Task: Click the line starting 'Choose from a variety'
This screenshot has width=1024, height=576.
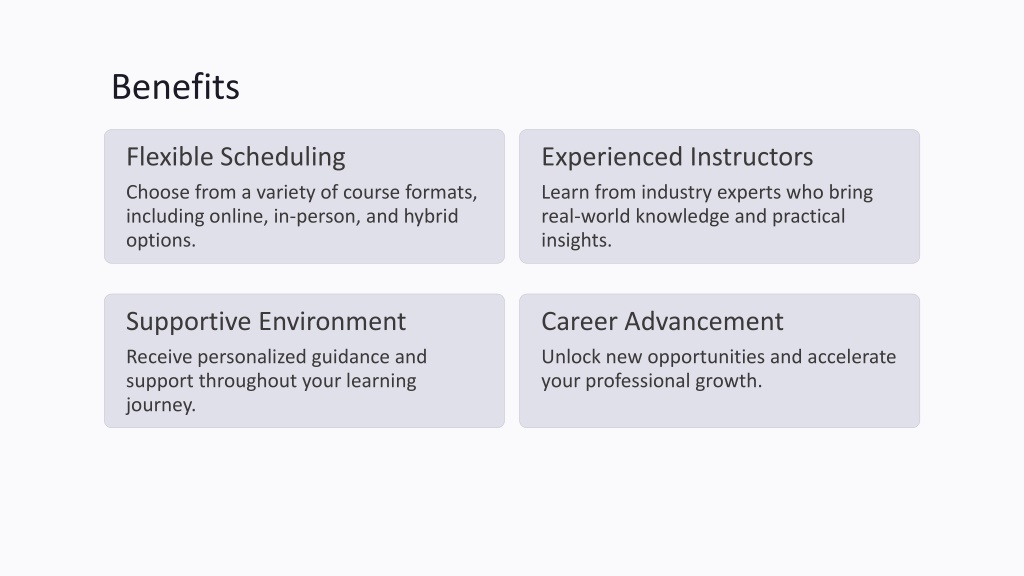Action: coord(302,193)
